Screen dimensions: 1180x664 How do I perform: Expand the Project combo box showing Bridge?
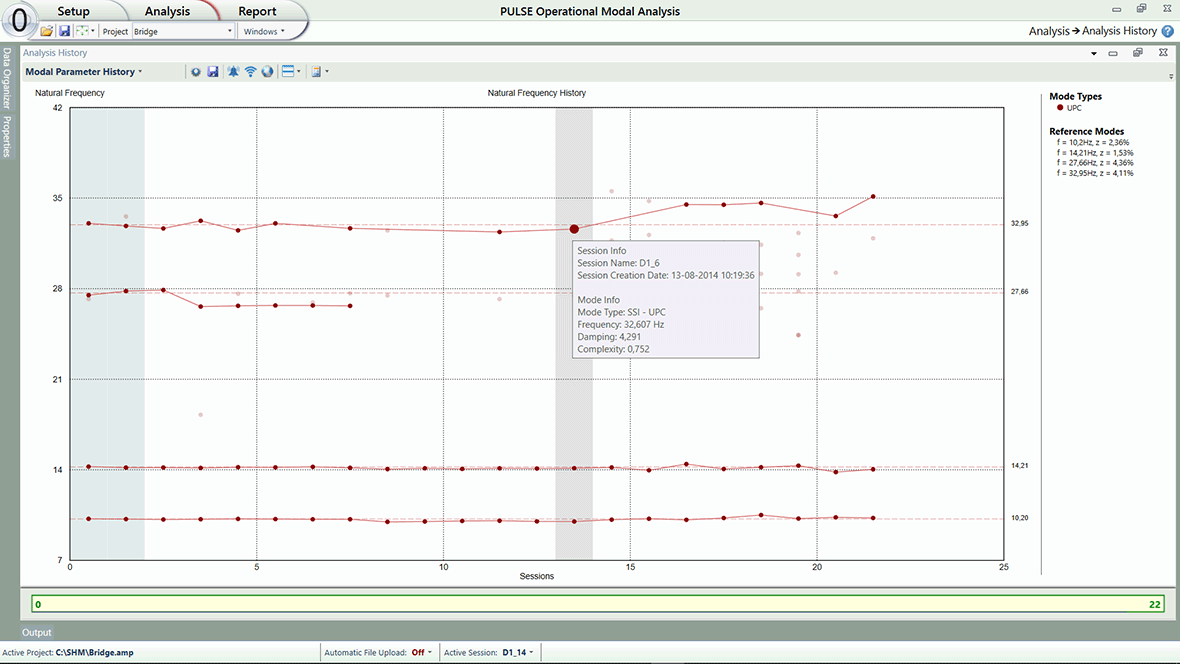coord(184,31)
